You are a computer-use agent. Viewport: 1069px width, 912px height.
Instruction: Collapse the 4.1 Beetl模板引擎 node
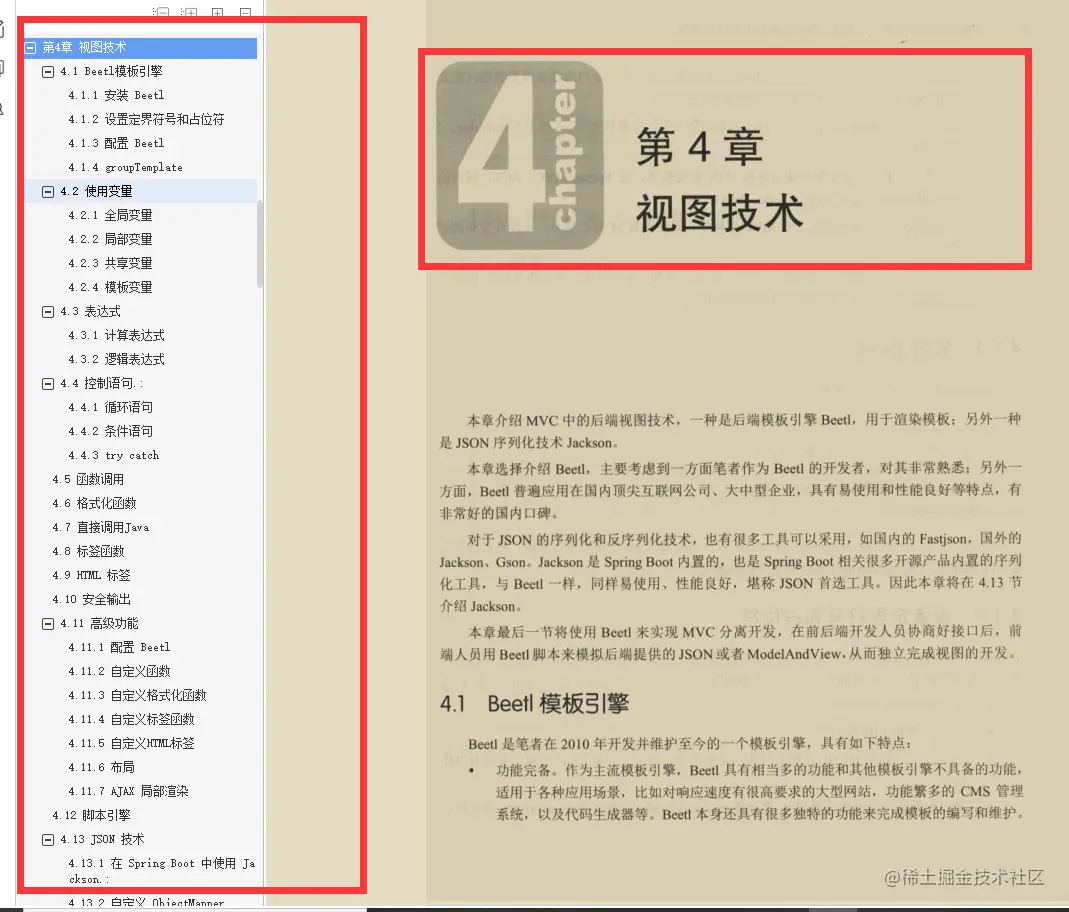tap(47, 71)
